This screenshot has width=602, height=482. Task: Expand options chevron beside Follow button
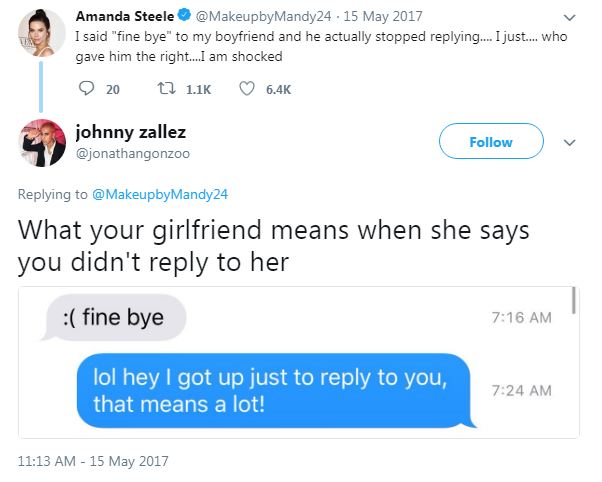pyautogui.click(x=569, y=142)
